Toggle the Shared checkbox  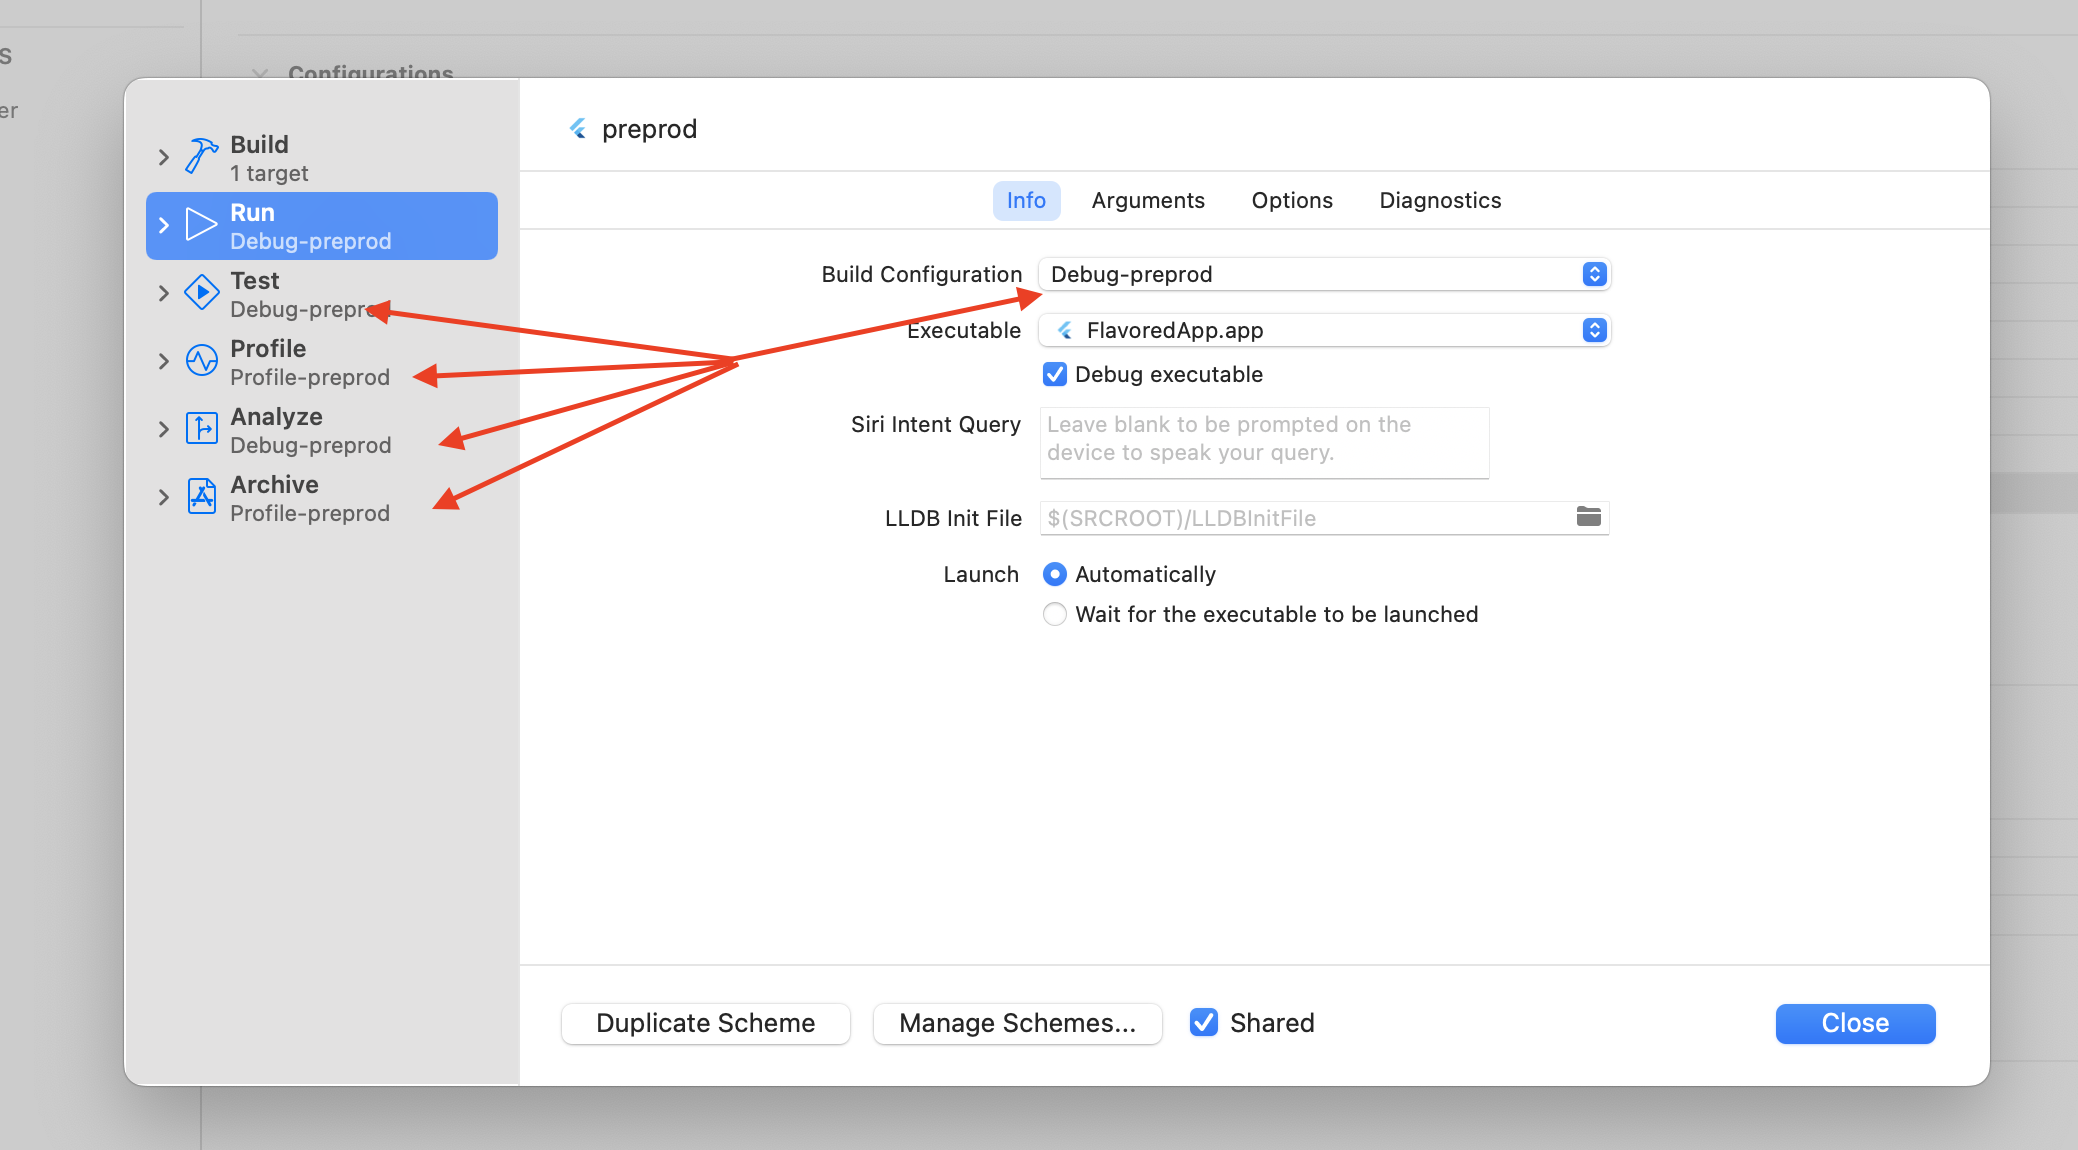tap(1203, 1022)
